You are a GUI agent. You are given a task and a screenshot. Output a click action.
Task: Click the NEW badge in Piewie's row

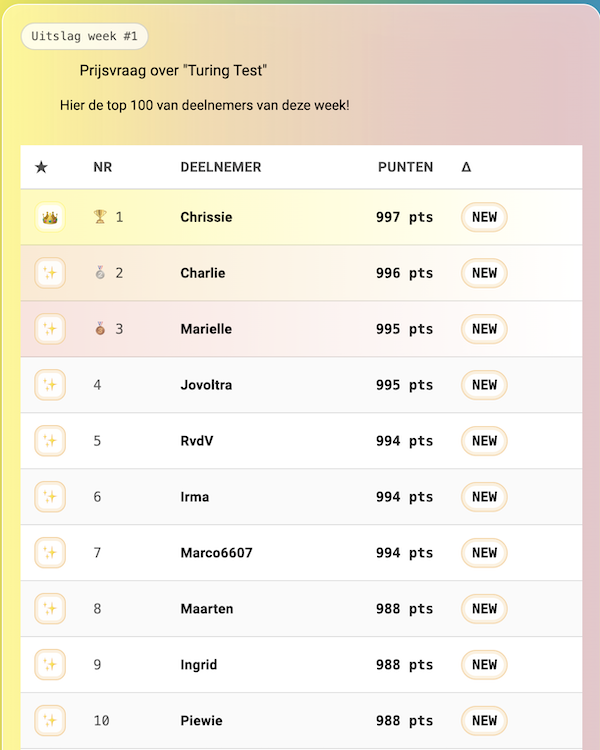484,721
